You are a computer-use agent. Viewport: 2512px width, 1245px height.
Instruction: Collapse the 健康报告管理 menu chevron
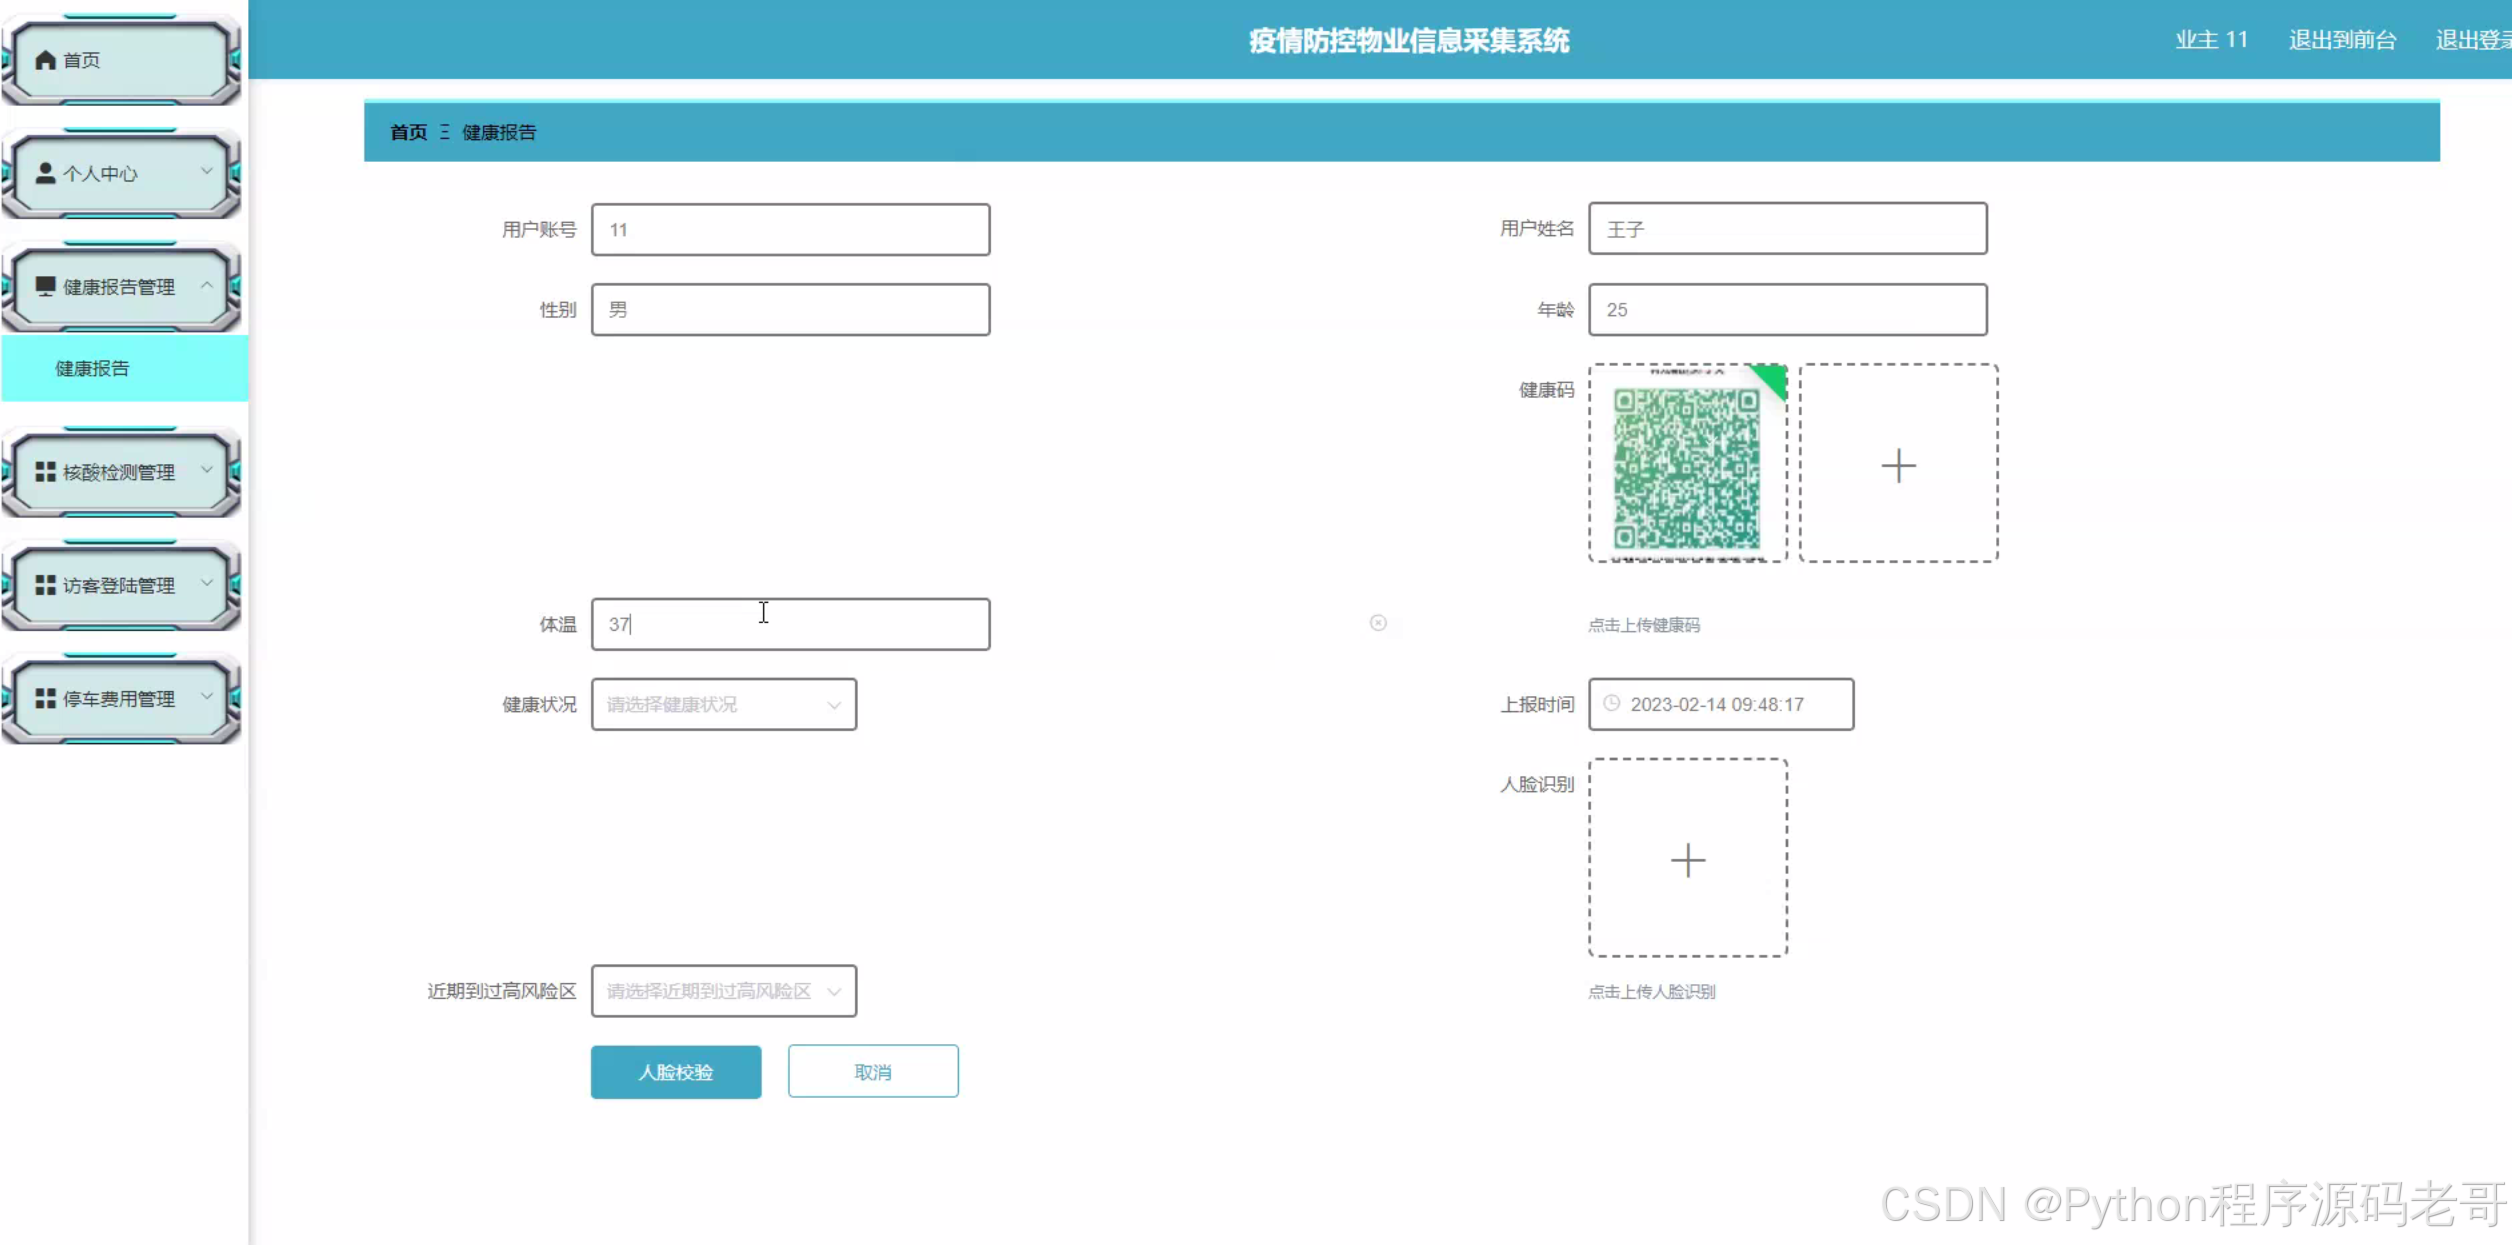[x=207, y=285]
